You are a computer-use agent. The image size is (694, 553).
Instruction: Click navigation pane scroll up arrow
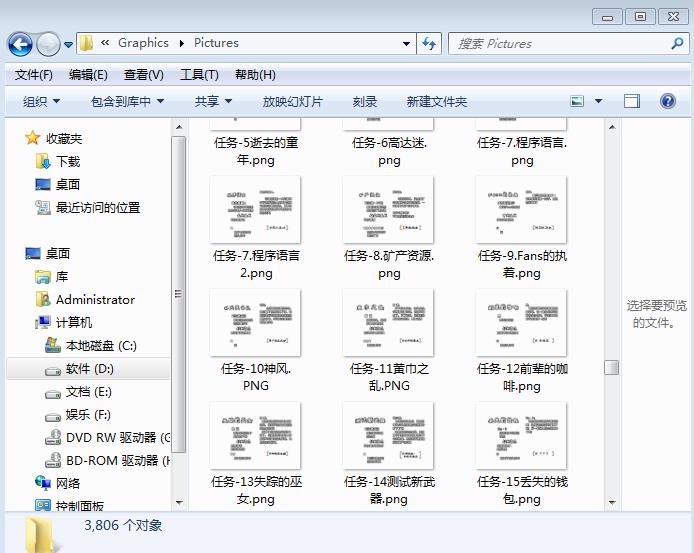tap(179, 127)
